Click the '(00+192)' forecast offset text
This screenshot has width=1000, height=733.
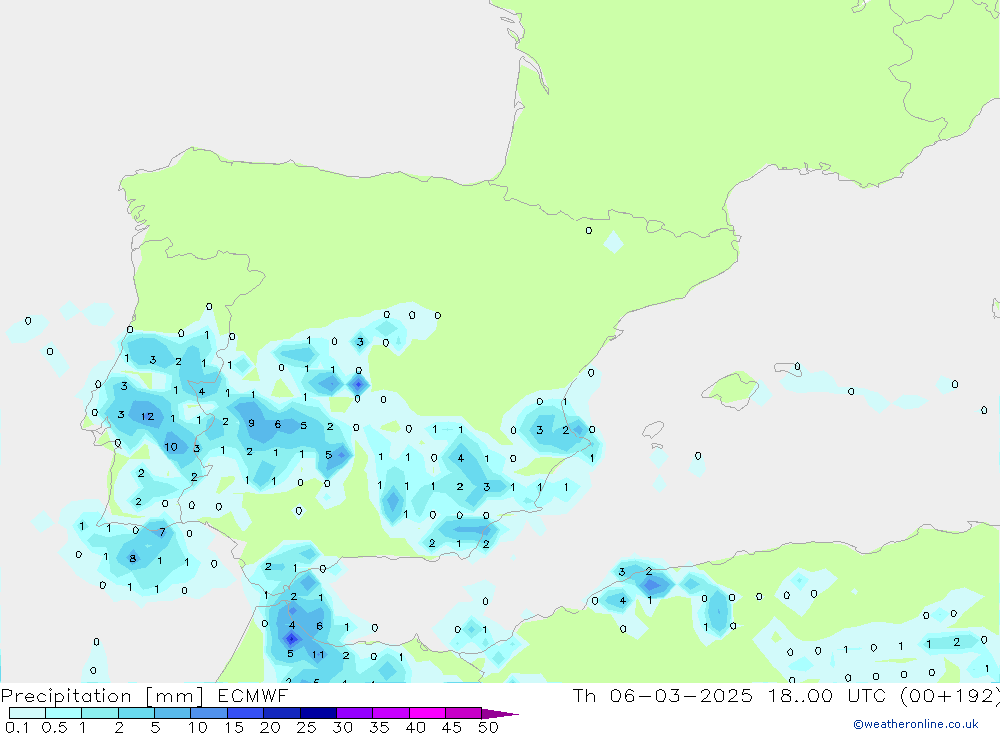[950, 695]
